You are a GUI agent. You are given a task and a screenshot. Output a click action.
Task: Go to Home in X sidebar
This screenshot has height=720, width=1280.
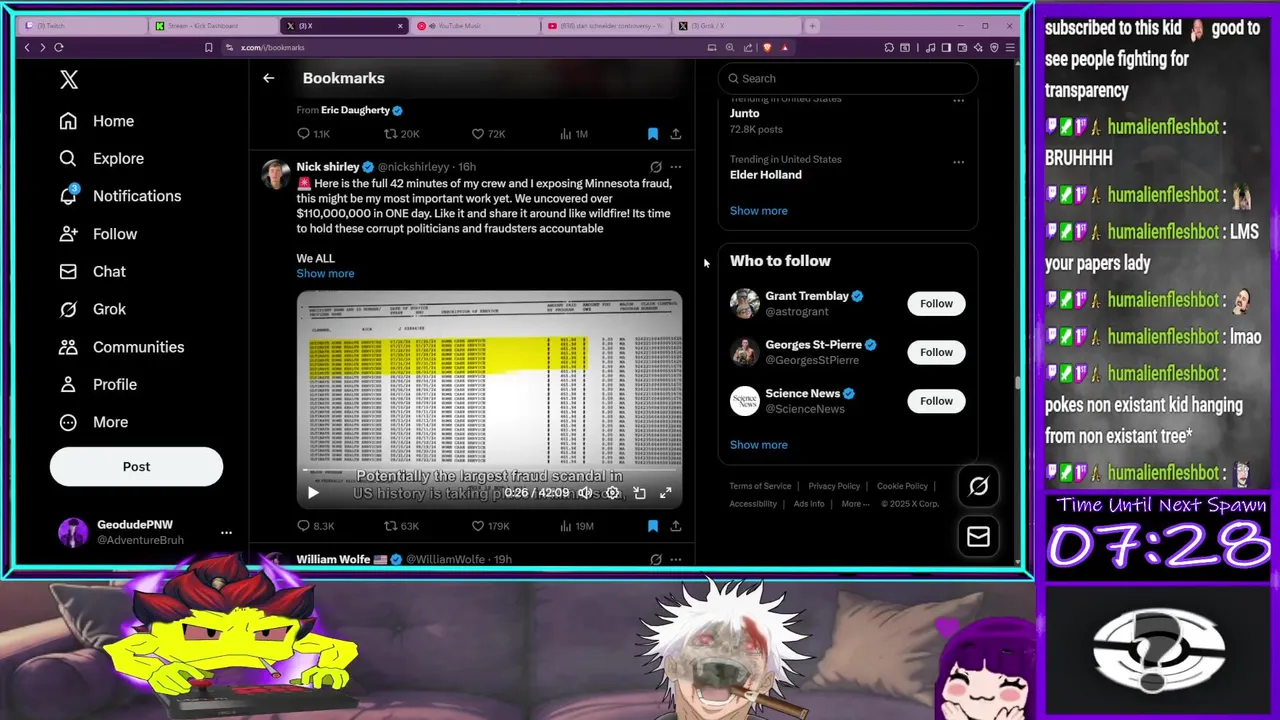[x=97, y=121]
